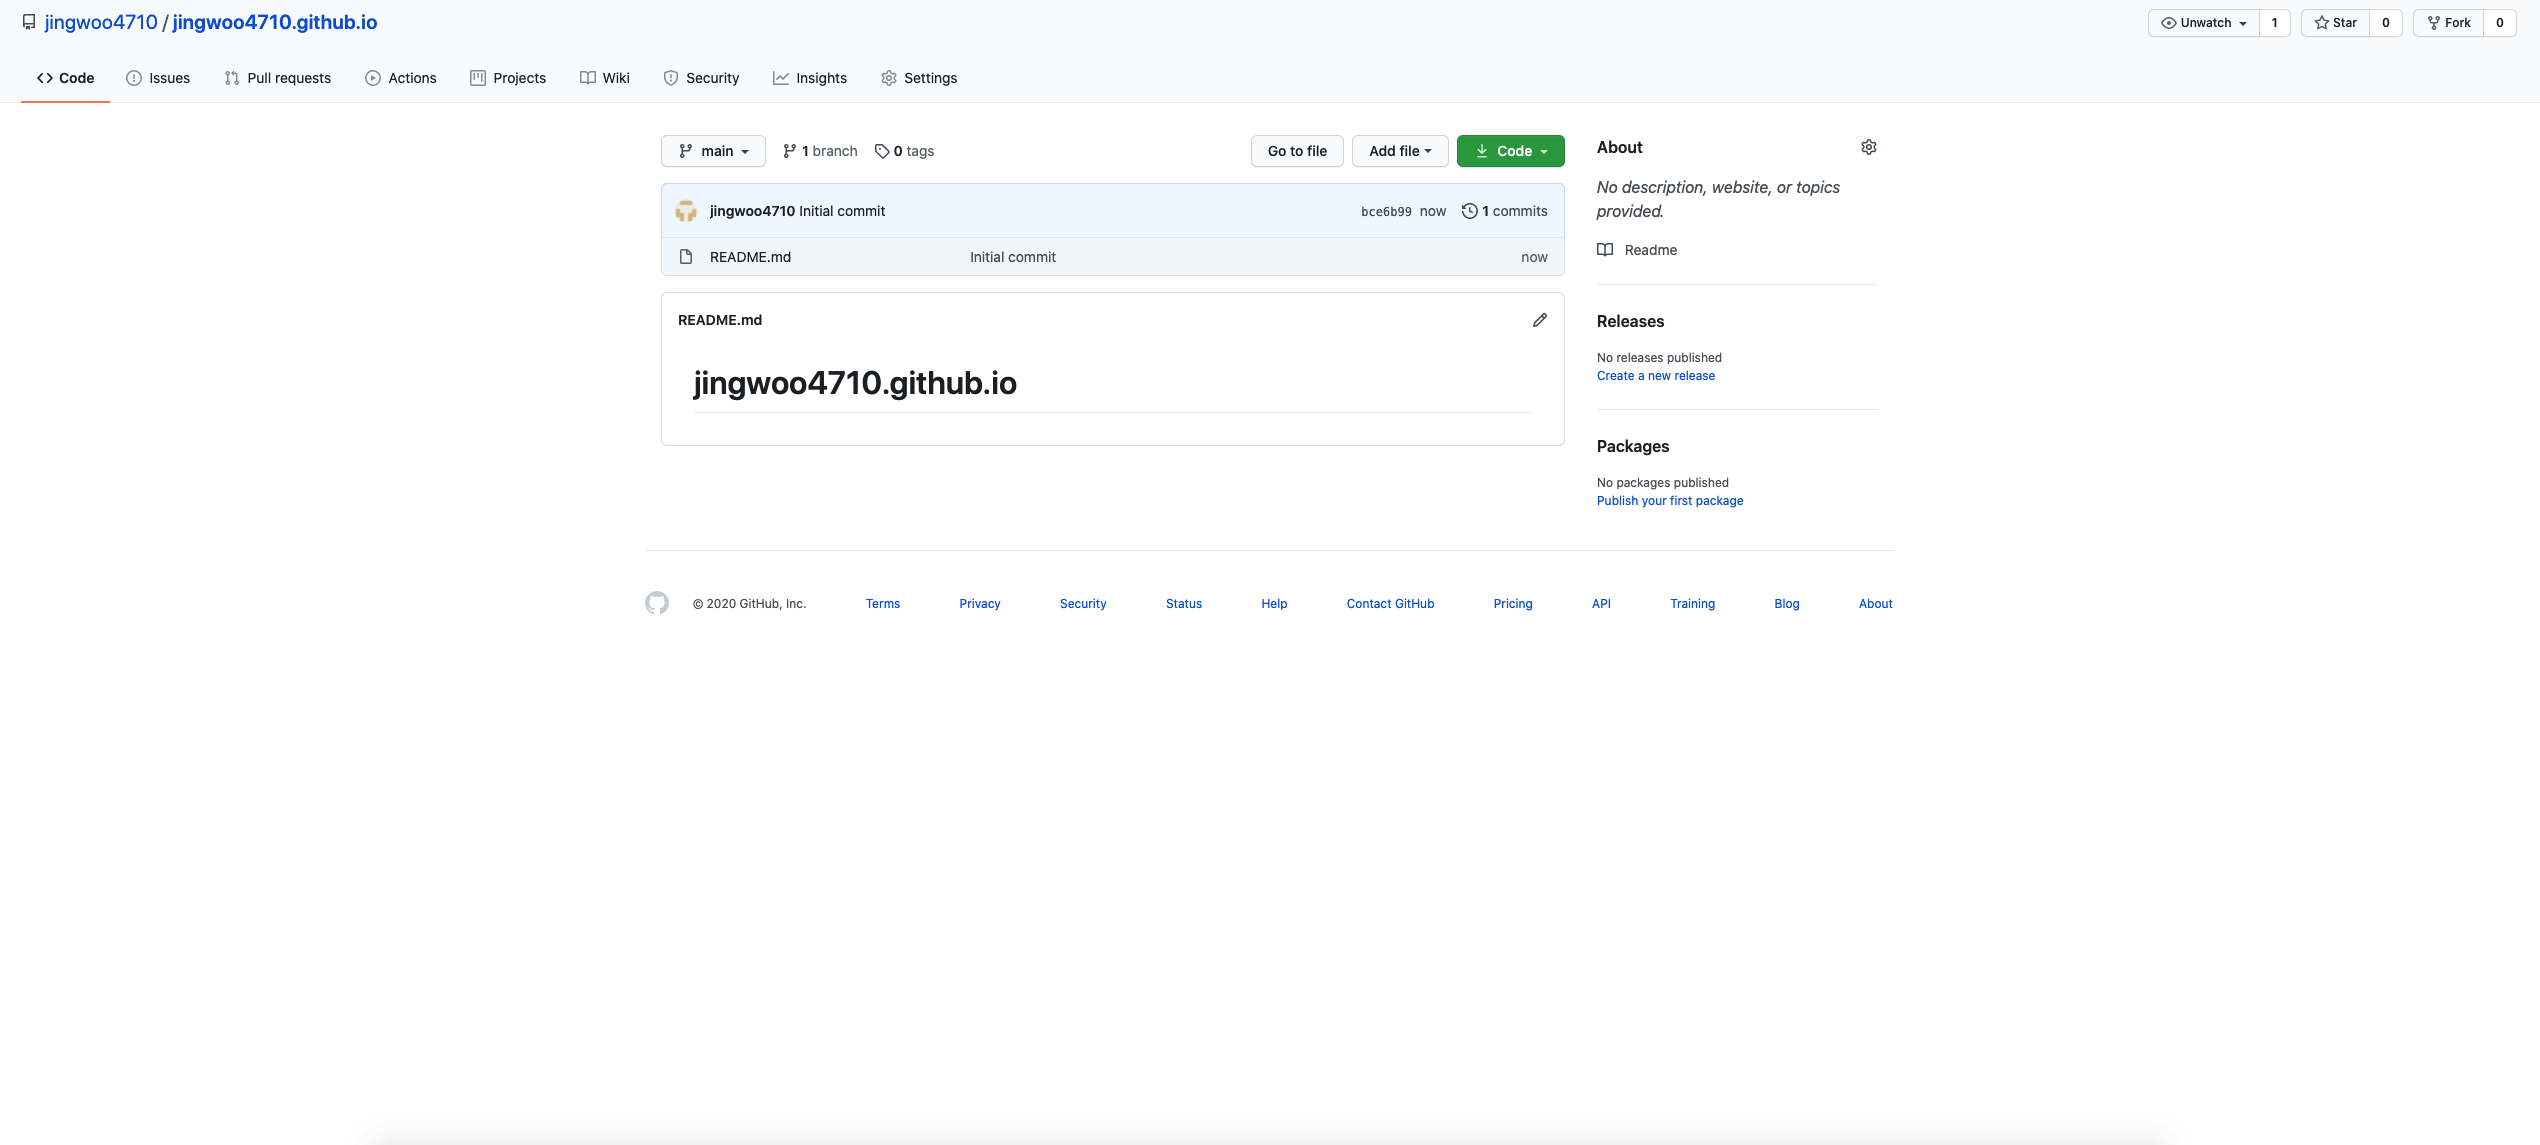Open the About settings gear icon

click(x=1868, y=147)
